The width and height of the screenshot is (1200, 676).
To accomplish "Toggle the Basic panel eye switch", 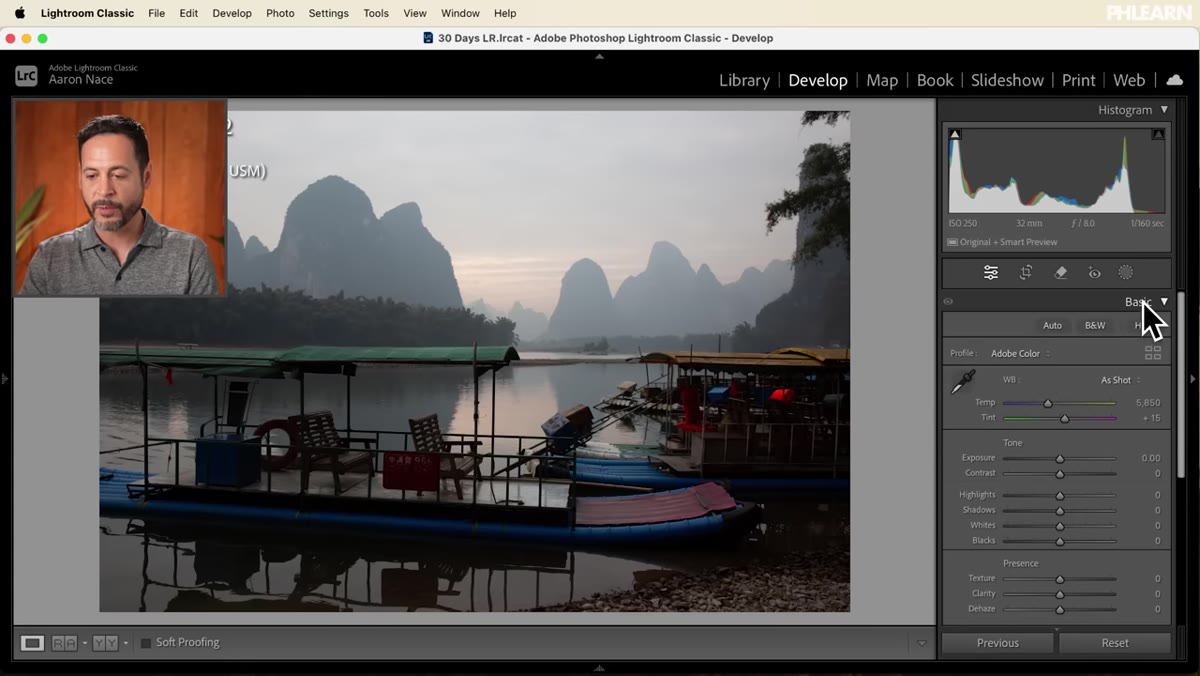I will click(948, 302).
